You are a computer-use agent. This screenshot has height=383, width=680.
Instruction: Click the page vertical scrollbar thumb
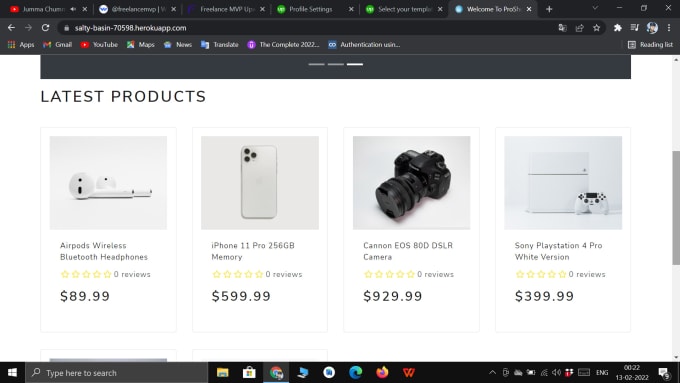coord(676,207)
